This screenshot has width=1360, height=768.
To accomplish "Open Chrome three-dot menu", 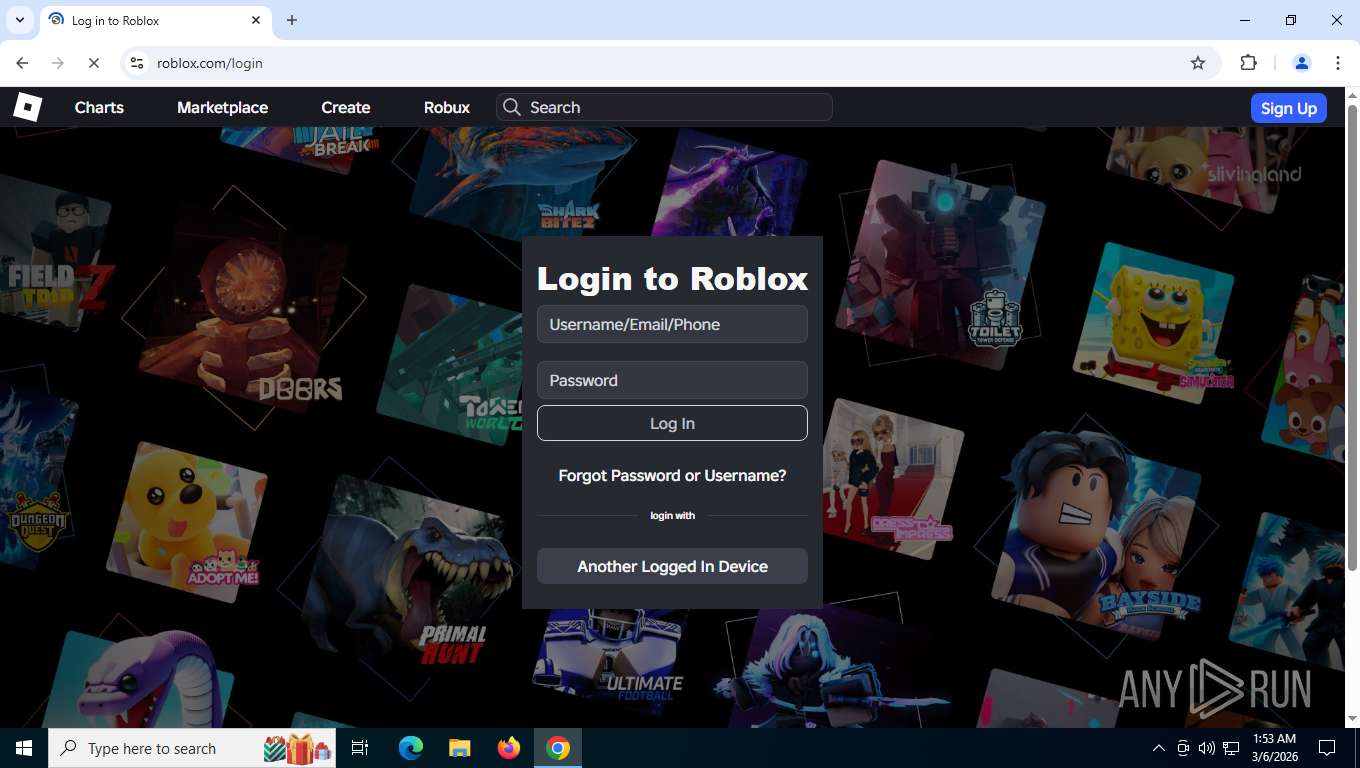I will pyautogui.click(x=1338, y=63).
